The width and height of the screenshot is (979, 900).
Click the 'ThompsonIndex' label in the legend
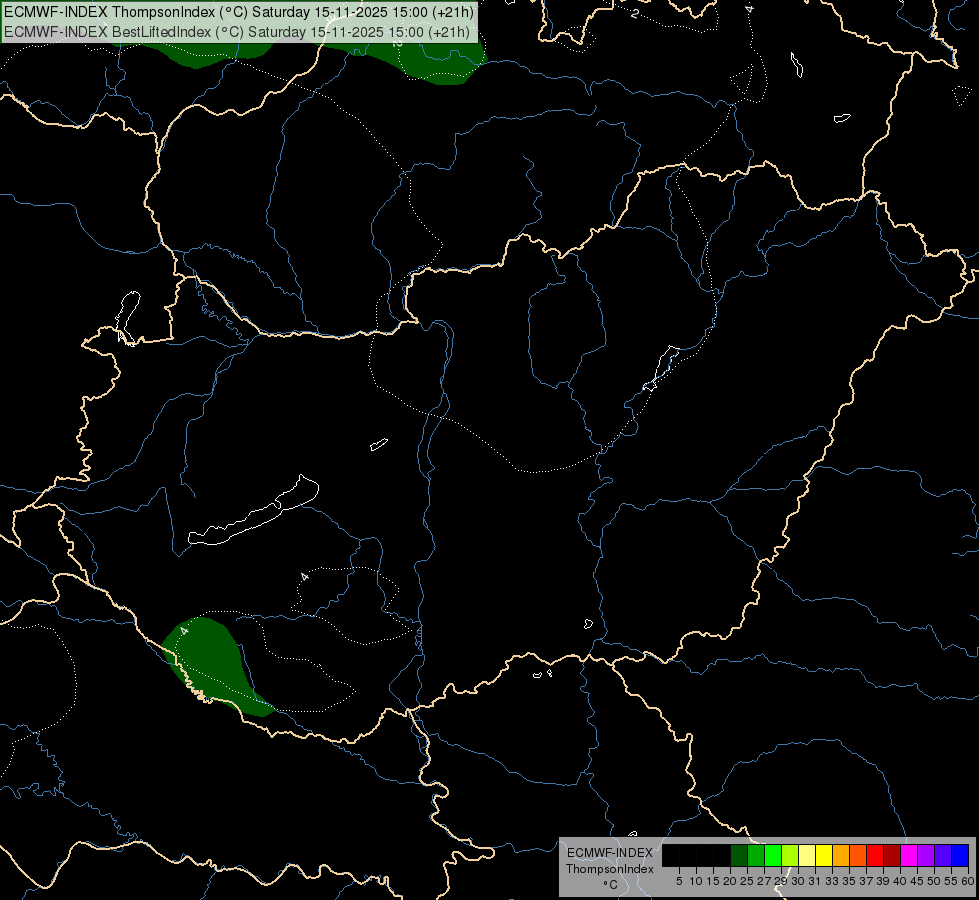609,869
